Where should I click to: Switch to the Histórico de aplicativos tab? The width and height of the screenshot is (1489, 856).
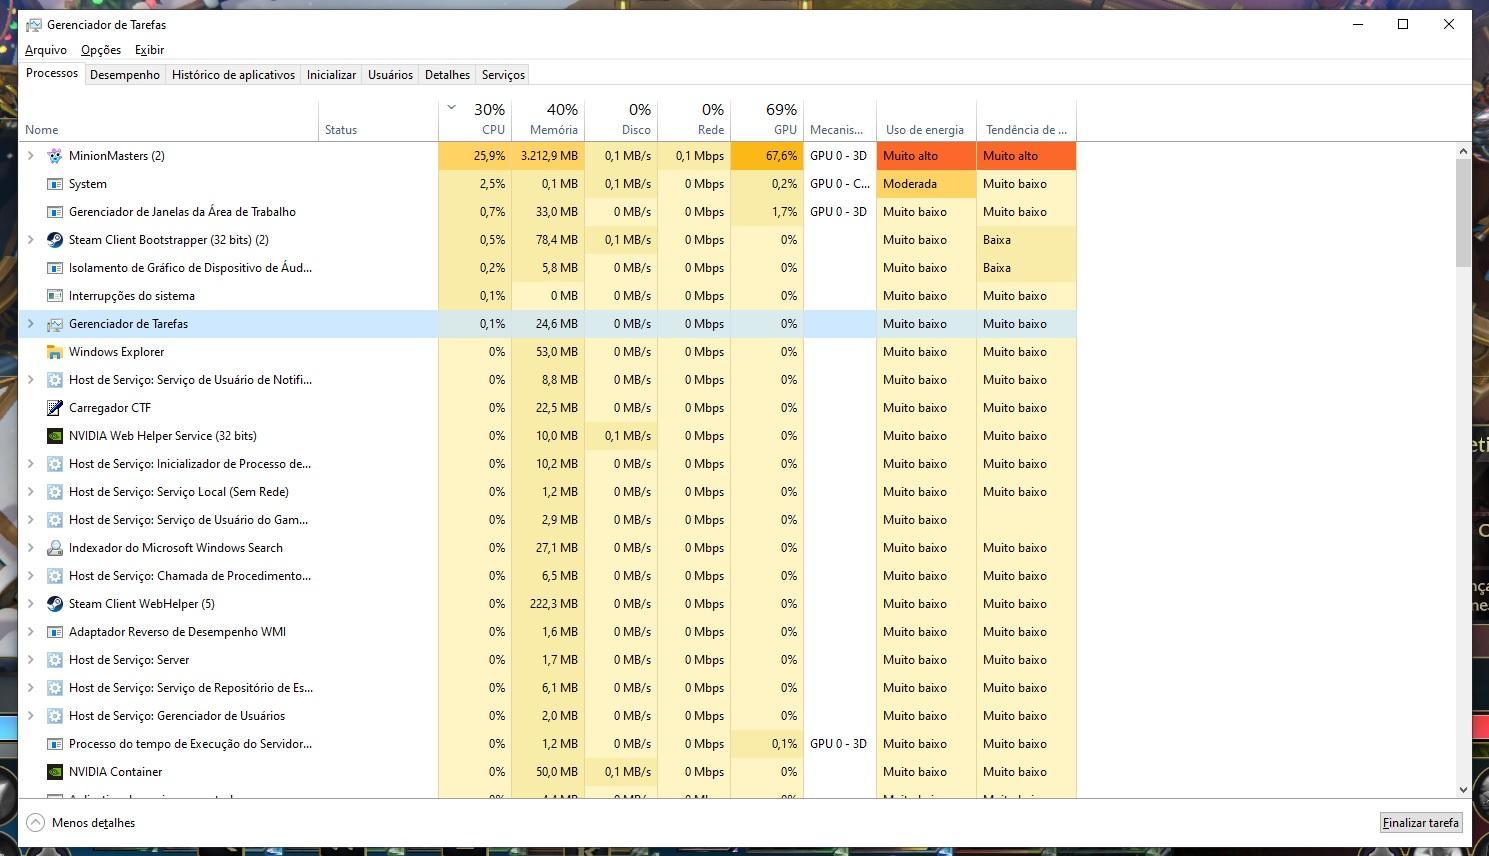233,75
